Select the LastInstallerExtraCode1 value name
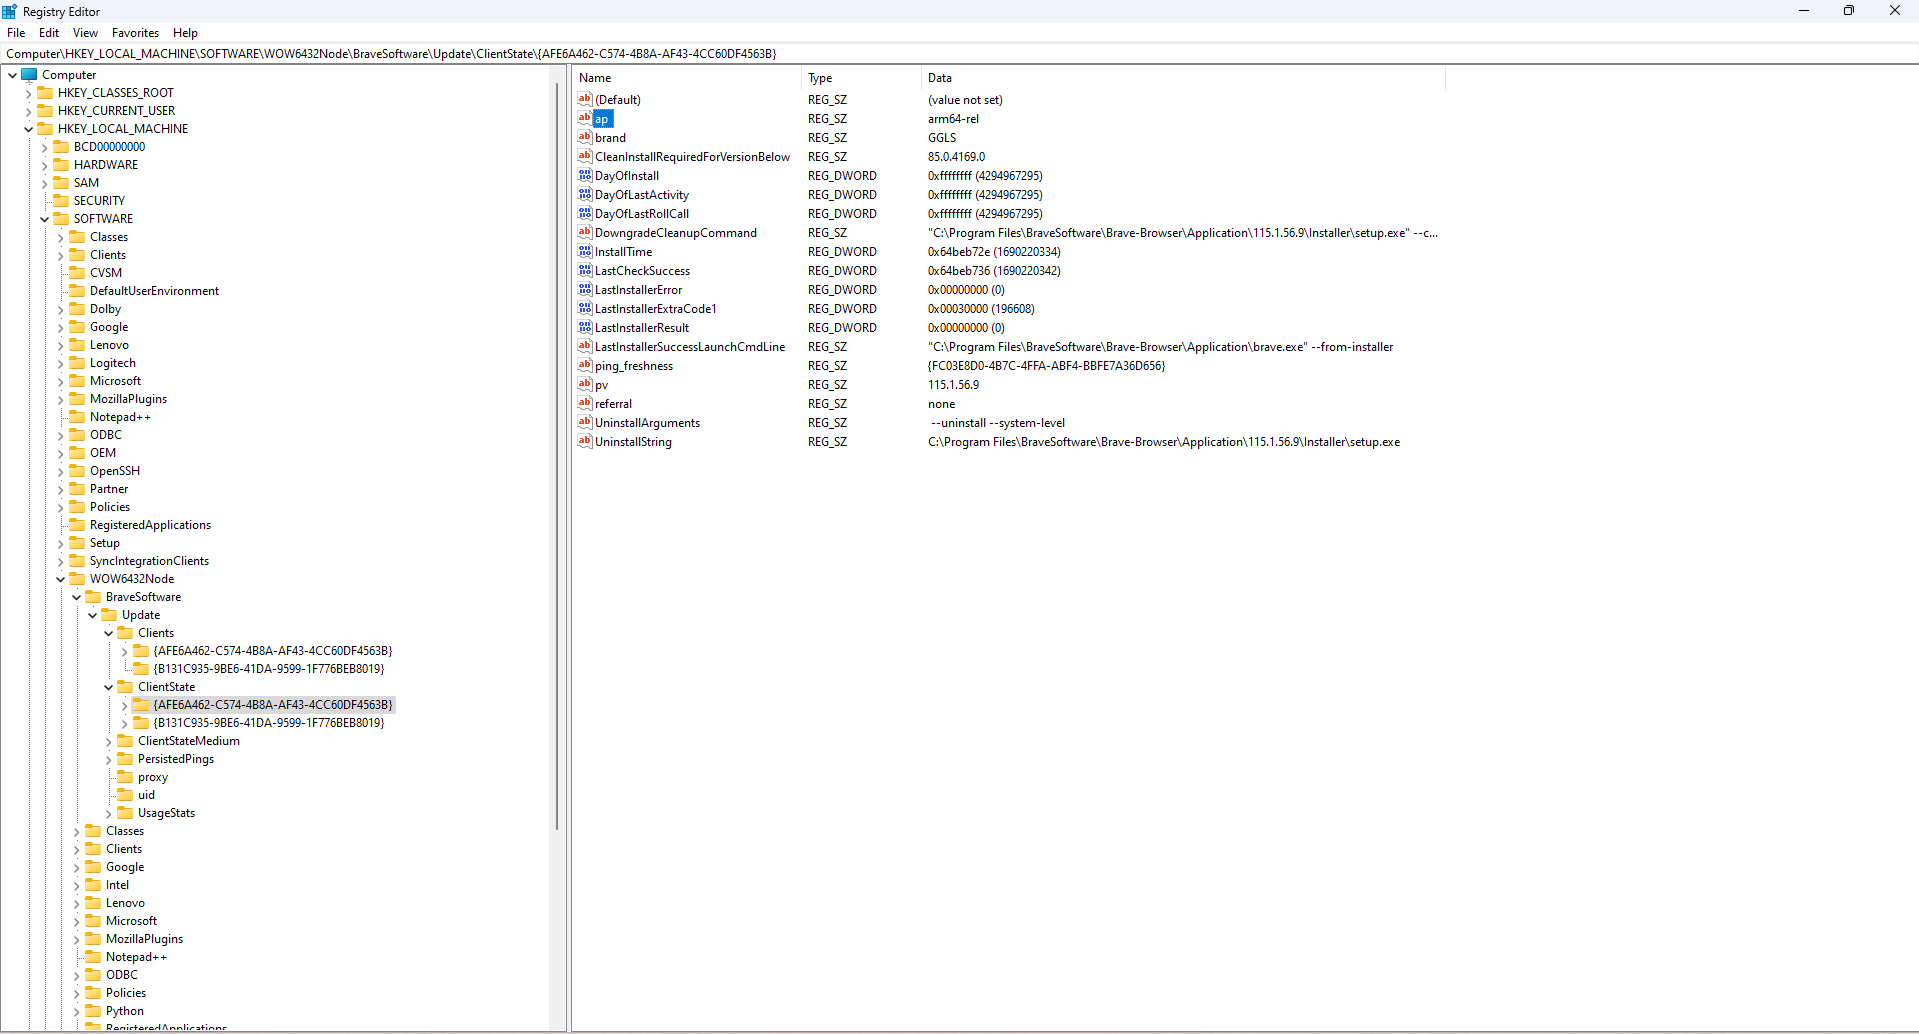 coord(655,308)
